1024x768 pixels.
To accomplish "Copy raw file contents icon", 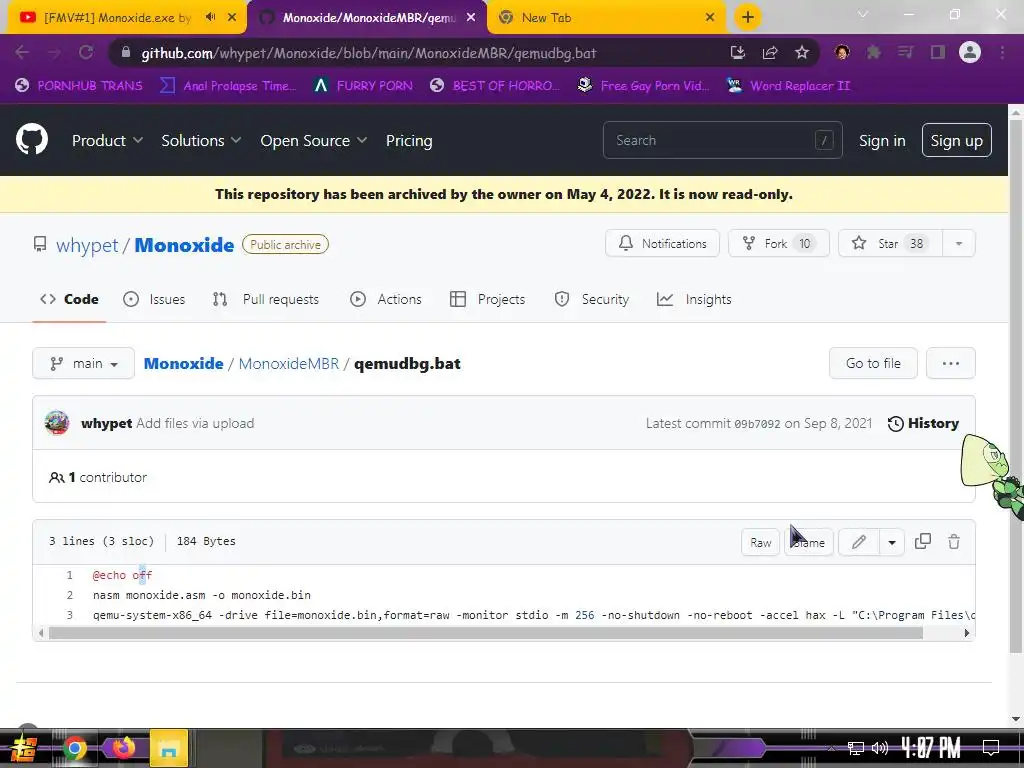I will pos(923,541).
